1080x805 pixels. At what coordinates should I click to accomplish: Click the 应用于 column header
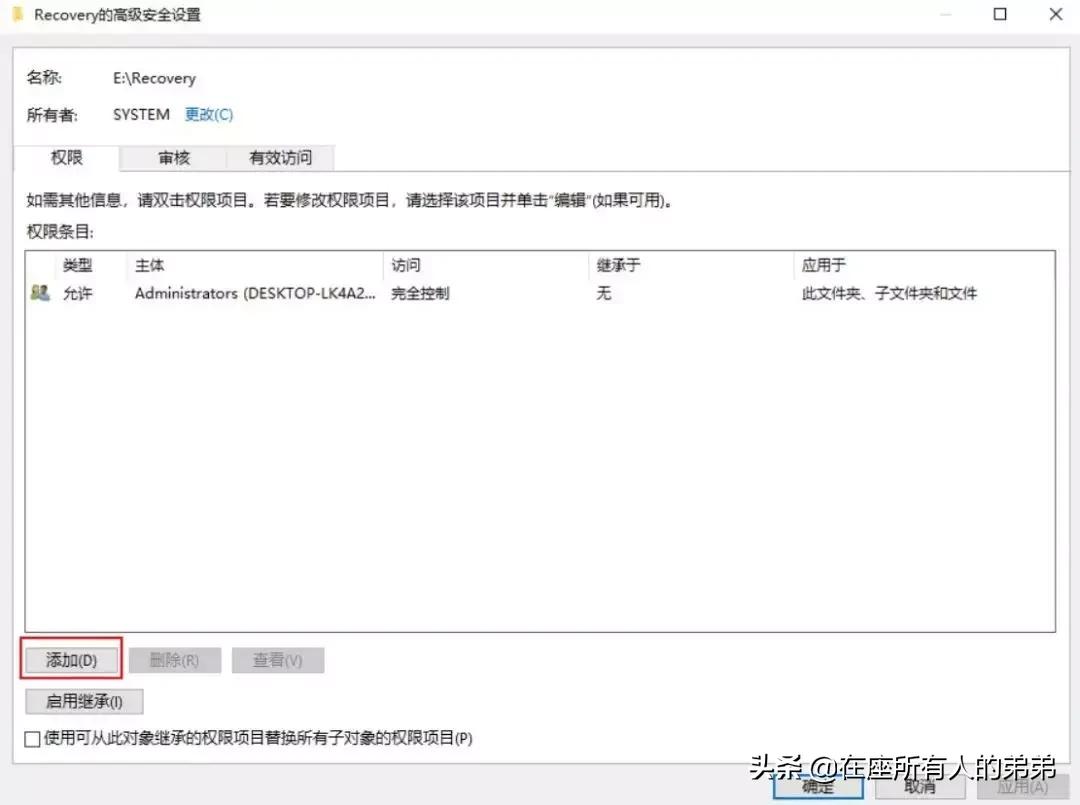click(x=823, y=265)
